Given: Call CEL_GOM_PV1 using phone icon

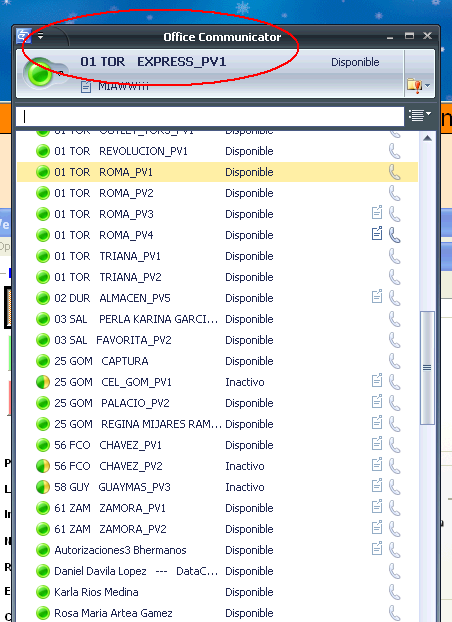Looking at the screenshot, I should click(394, 382).
